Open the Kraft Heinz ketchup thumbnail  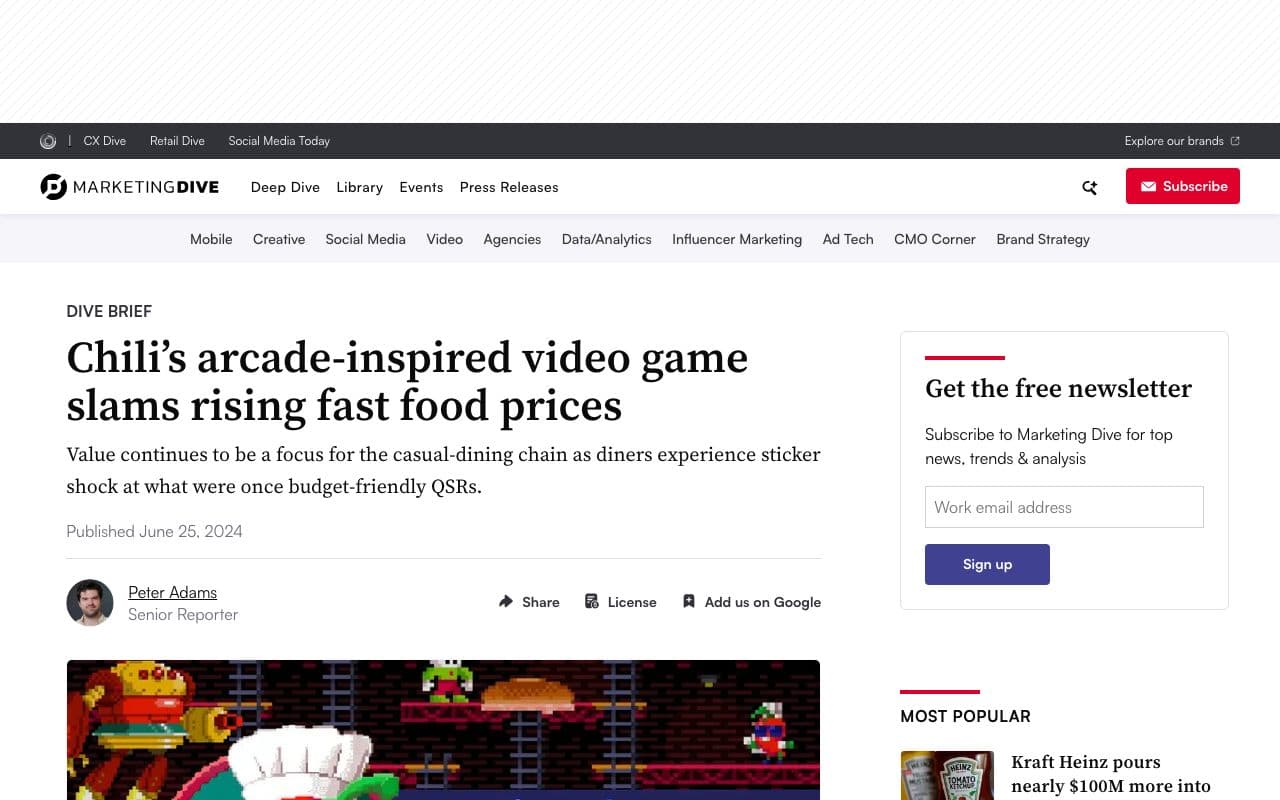click(947, 775)
